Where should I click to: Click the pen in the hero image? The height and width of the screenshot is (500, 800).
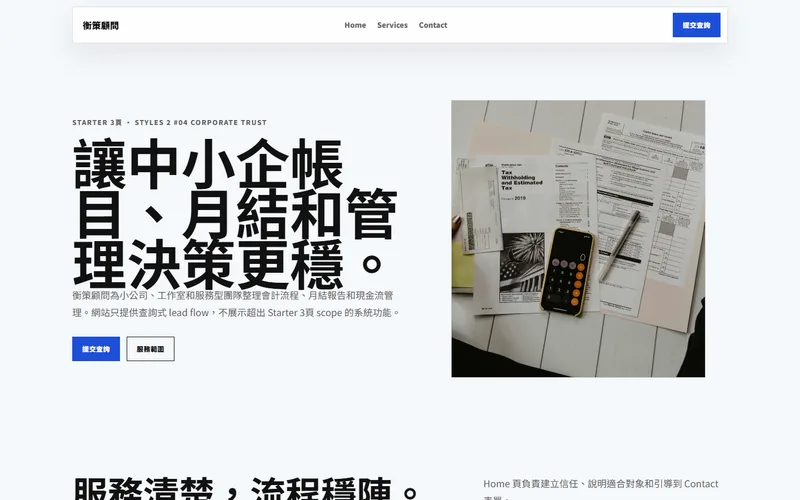click(619, 245)
